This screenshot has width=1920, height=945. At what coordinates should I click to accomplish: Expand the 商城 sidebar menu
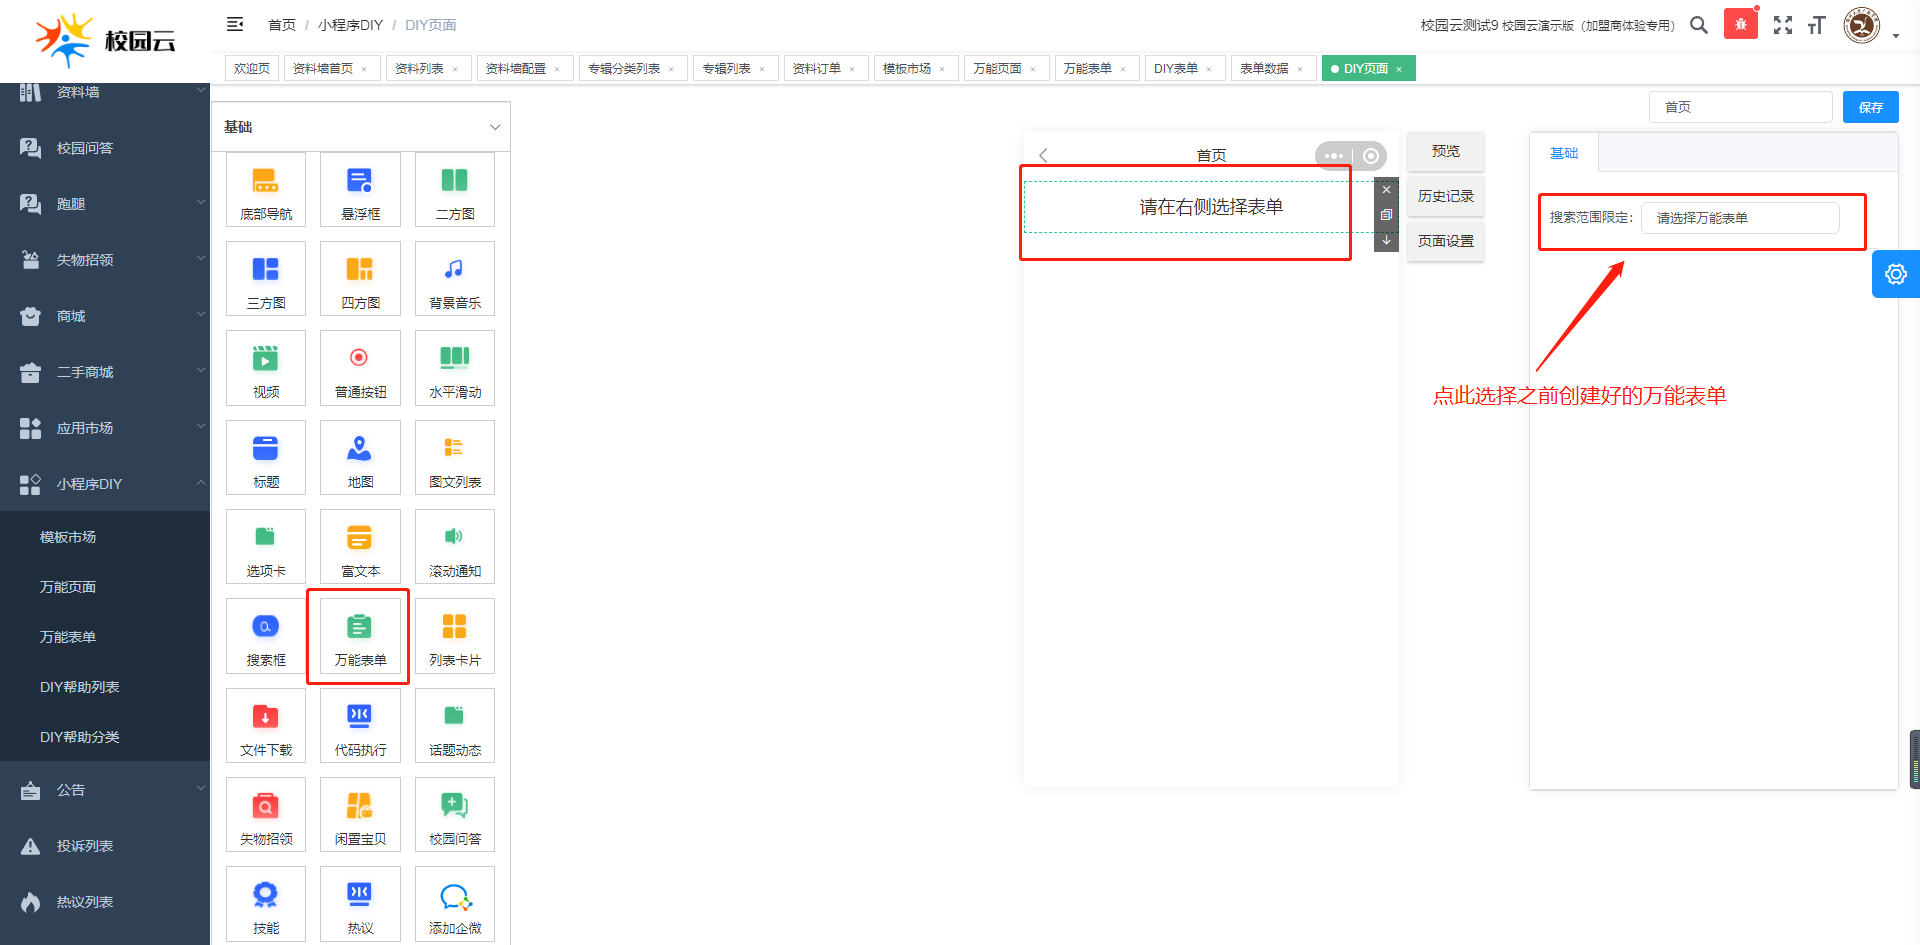(x=105, y=316)
